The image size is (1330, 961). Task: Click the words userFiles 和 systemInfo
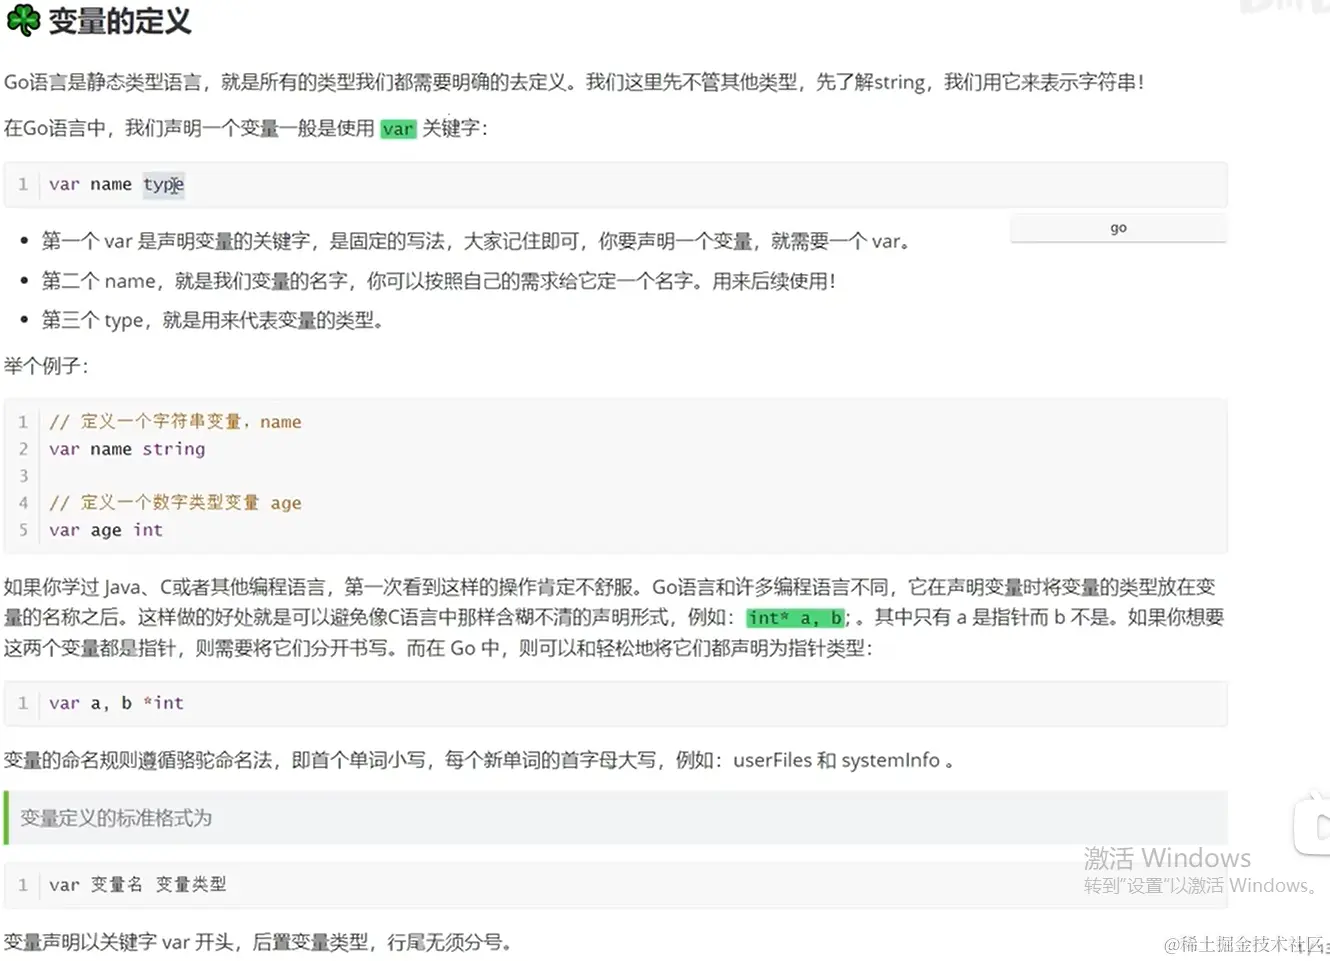[x=837, y=760]
